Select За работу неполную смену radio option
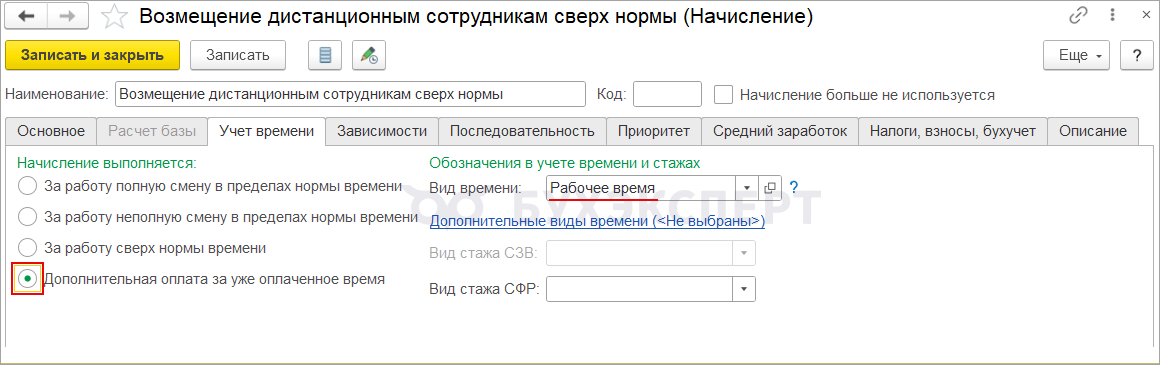This screenshot has width=1160, height=365. (27, 216)
